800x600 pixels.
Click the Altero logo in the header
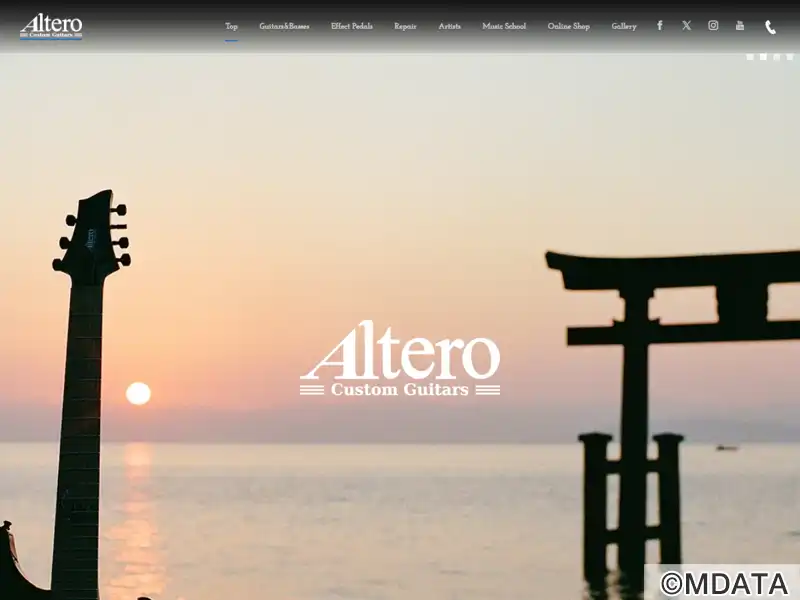[x=51, y=26]
